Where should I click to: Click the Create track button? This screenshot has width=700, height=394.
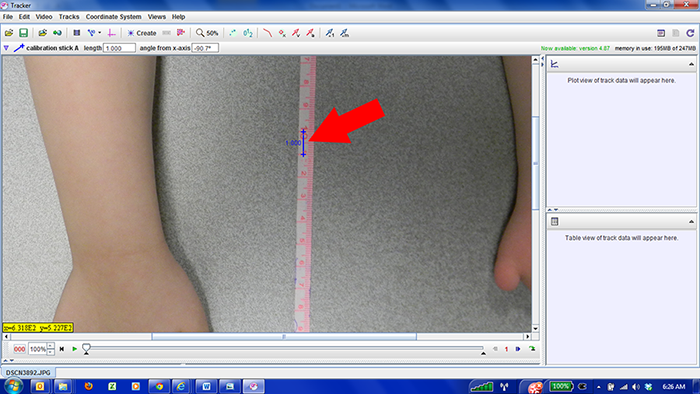142,33
